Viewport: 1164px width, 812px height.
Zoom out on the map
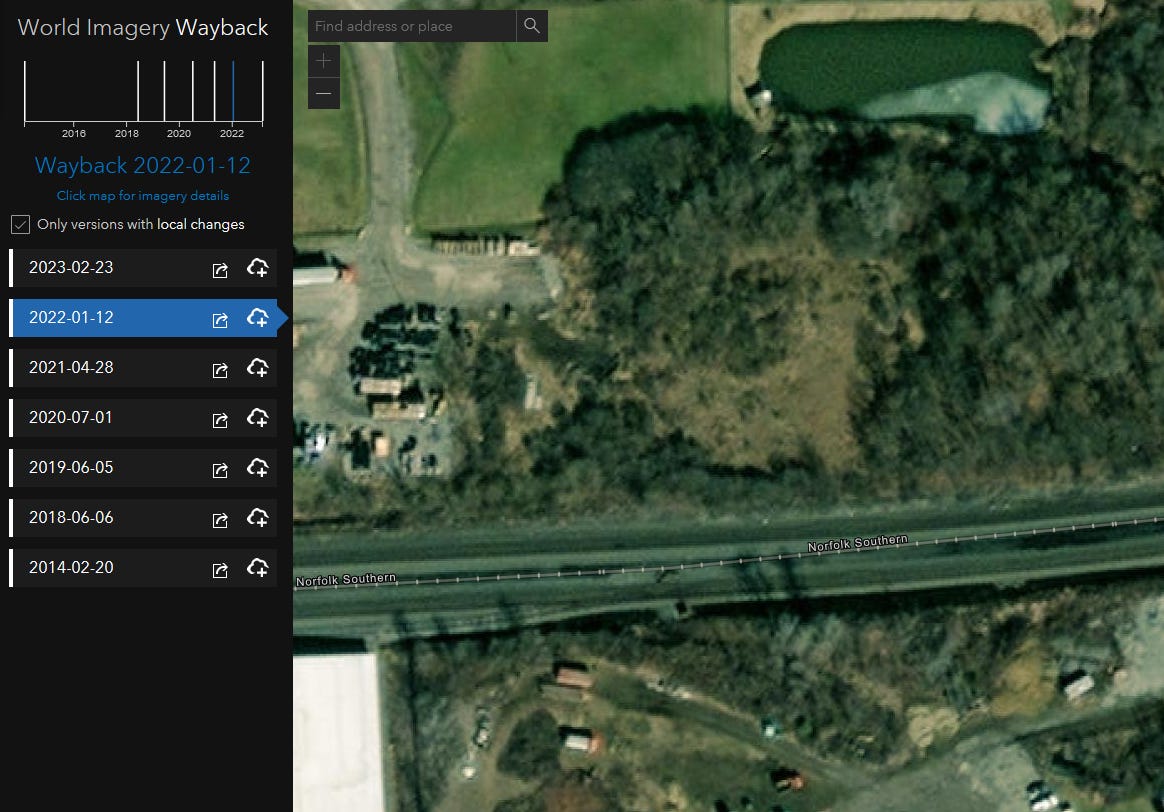pos(324,94)
